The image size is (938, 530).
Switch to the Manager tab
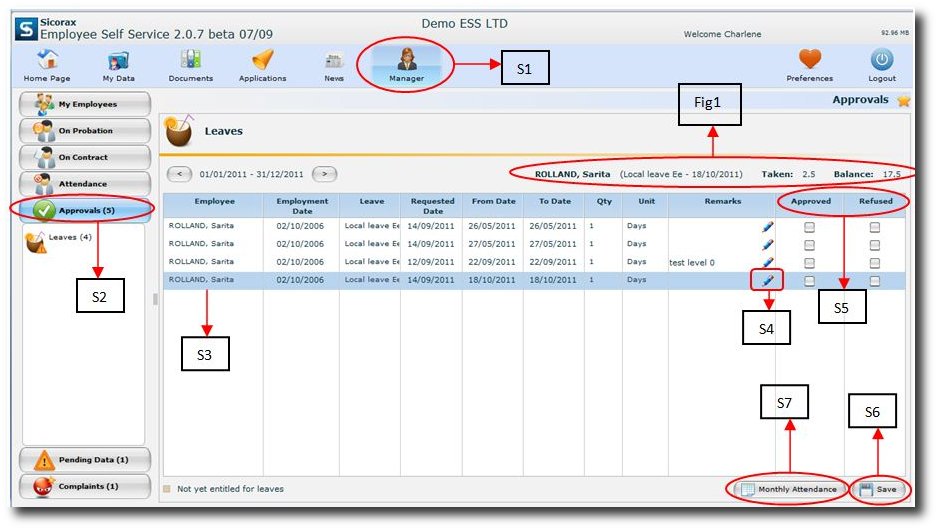point(406,64)
